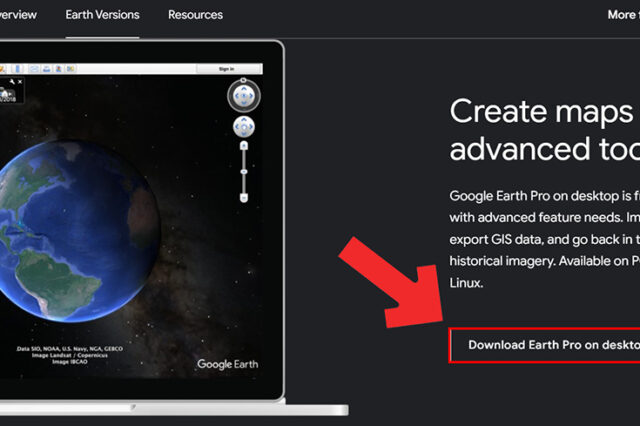
Task: Click the 'Google Earth Pro on desktop is' text
Action: pos(540,196)
